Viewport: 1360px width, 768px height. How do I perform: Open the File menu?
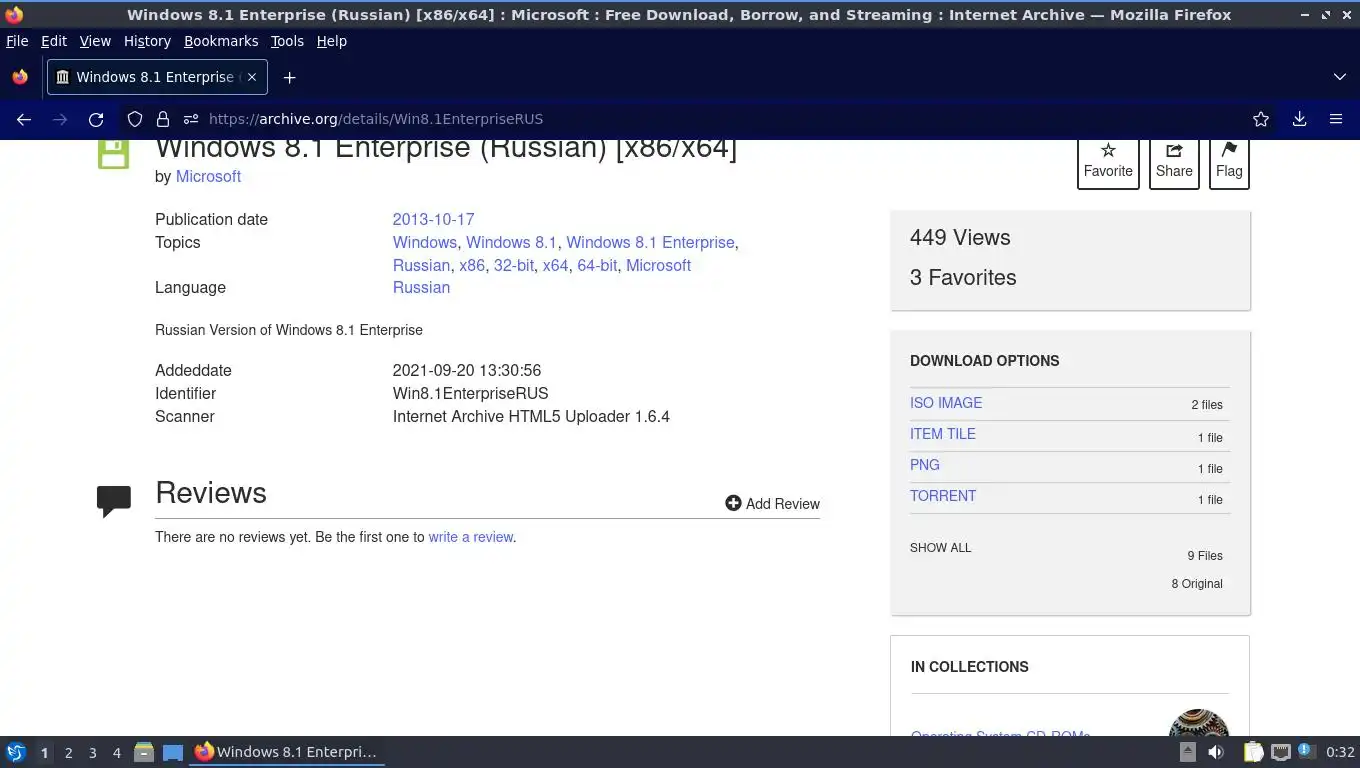(17, 41)
